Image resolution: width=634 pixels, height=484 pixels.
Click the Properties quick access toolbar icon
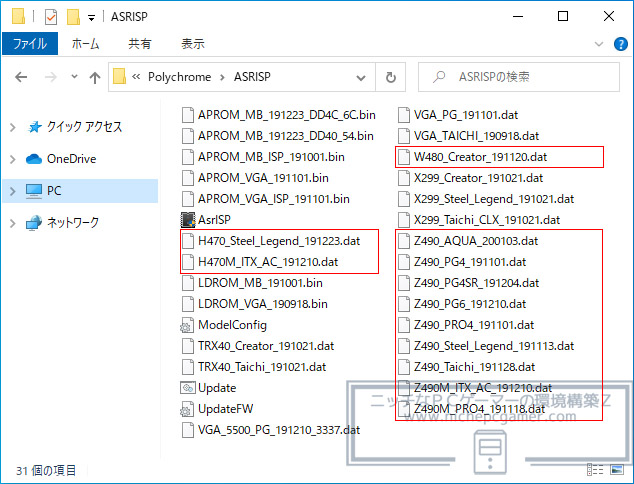51,17
